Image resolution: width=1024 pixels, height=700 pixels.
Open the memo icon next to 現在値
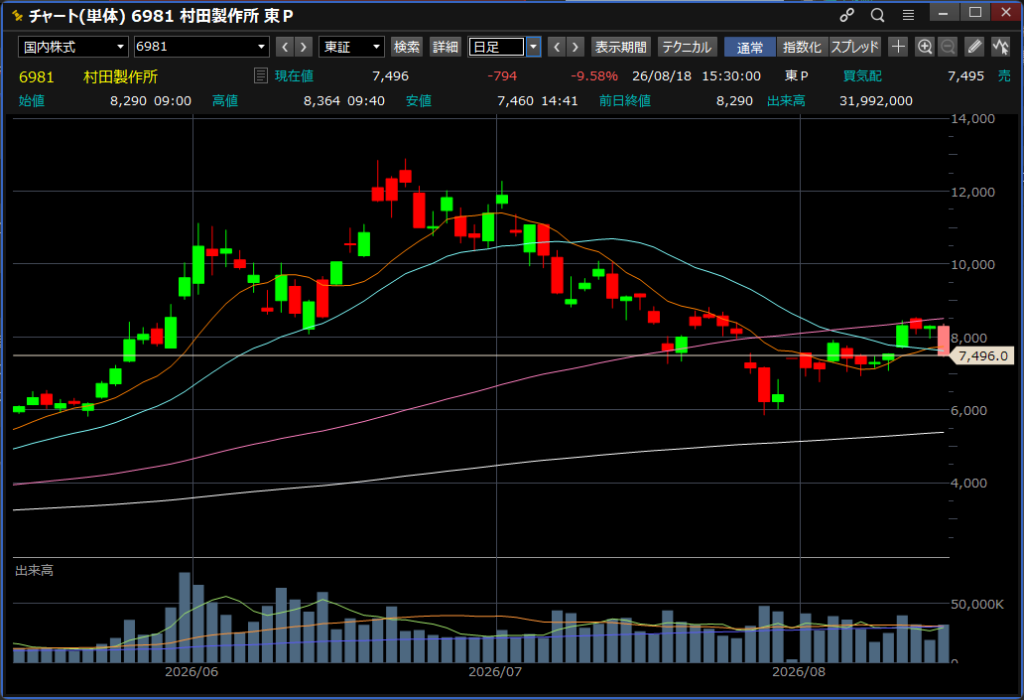coord(261,76)
